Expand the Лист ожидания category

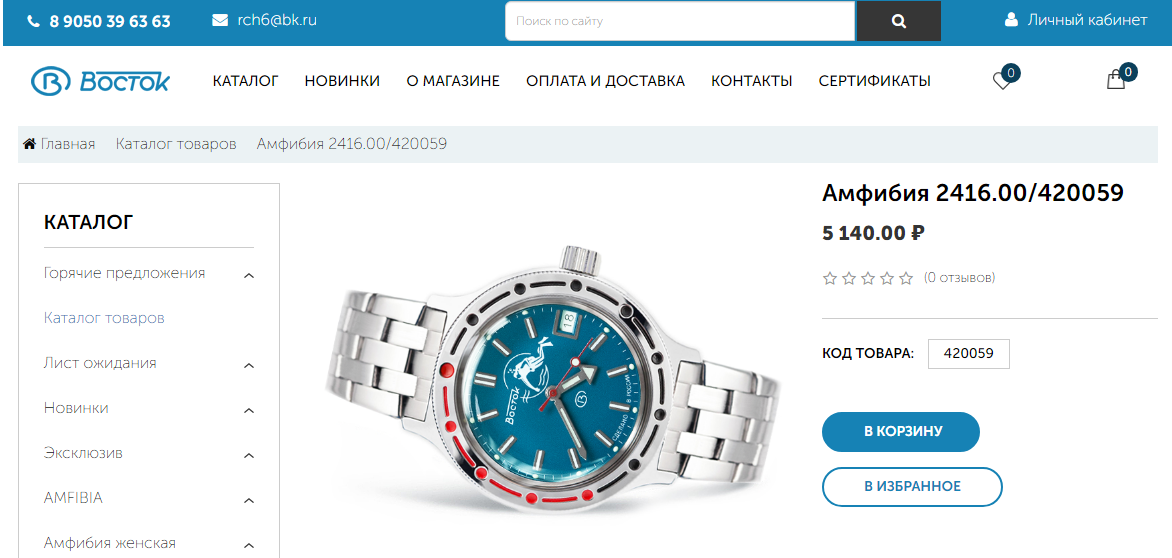point(249,365)
